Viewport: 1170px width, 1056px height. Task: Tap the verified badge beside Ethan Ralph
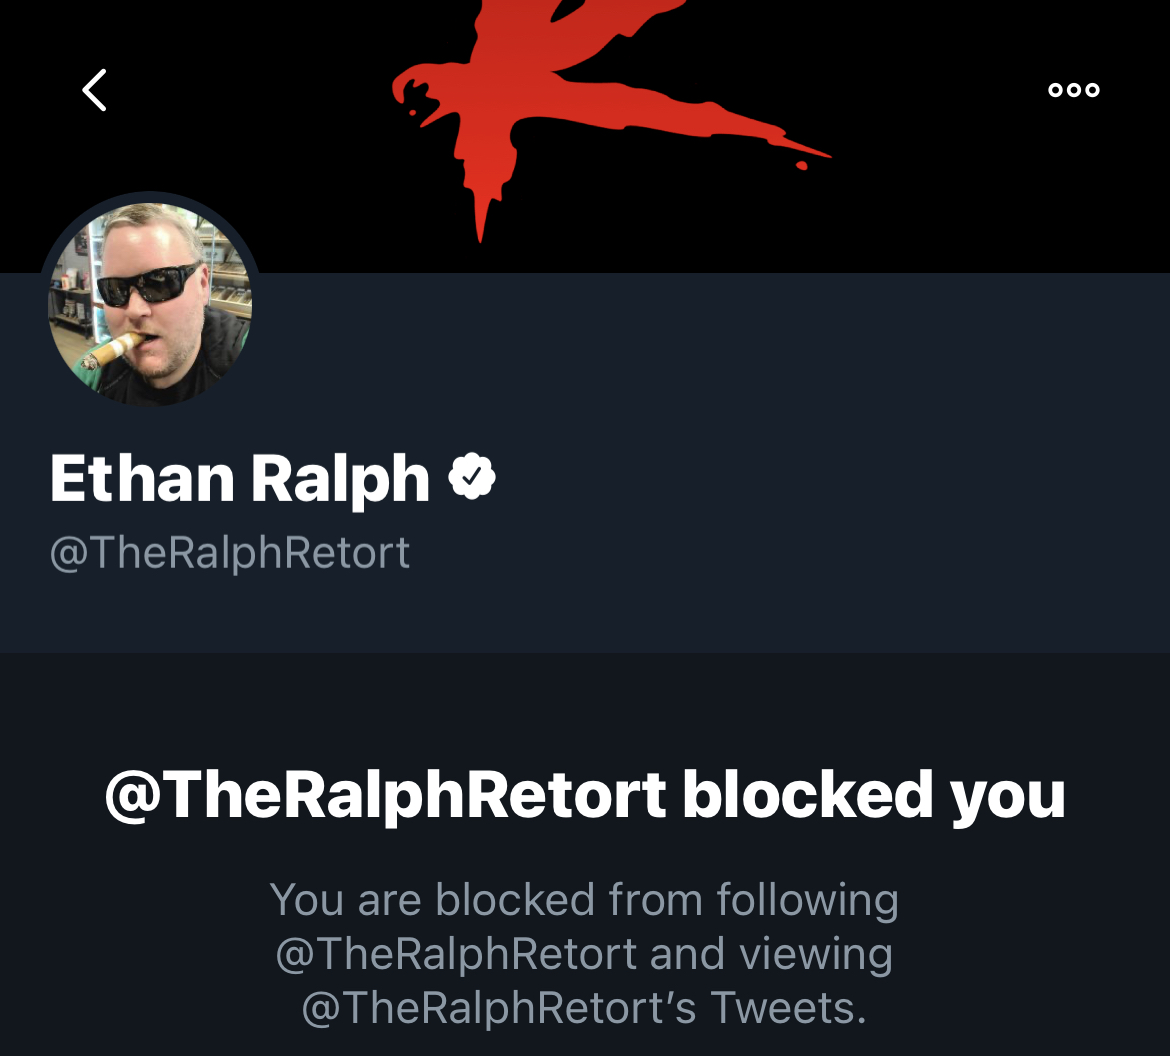tap(472, 476)
